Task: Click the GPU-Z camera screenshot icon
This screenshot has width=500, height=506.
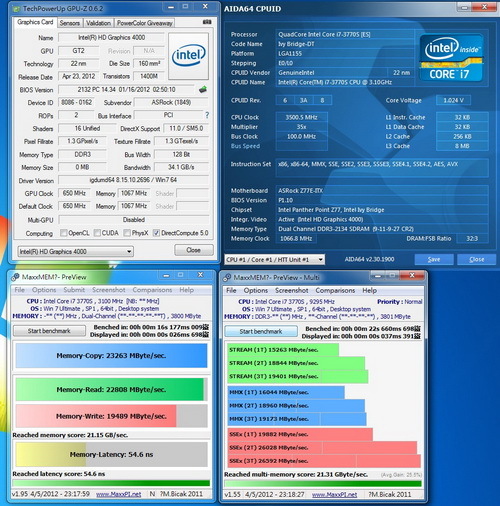Action: (x=207, y=22)
